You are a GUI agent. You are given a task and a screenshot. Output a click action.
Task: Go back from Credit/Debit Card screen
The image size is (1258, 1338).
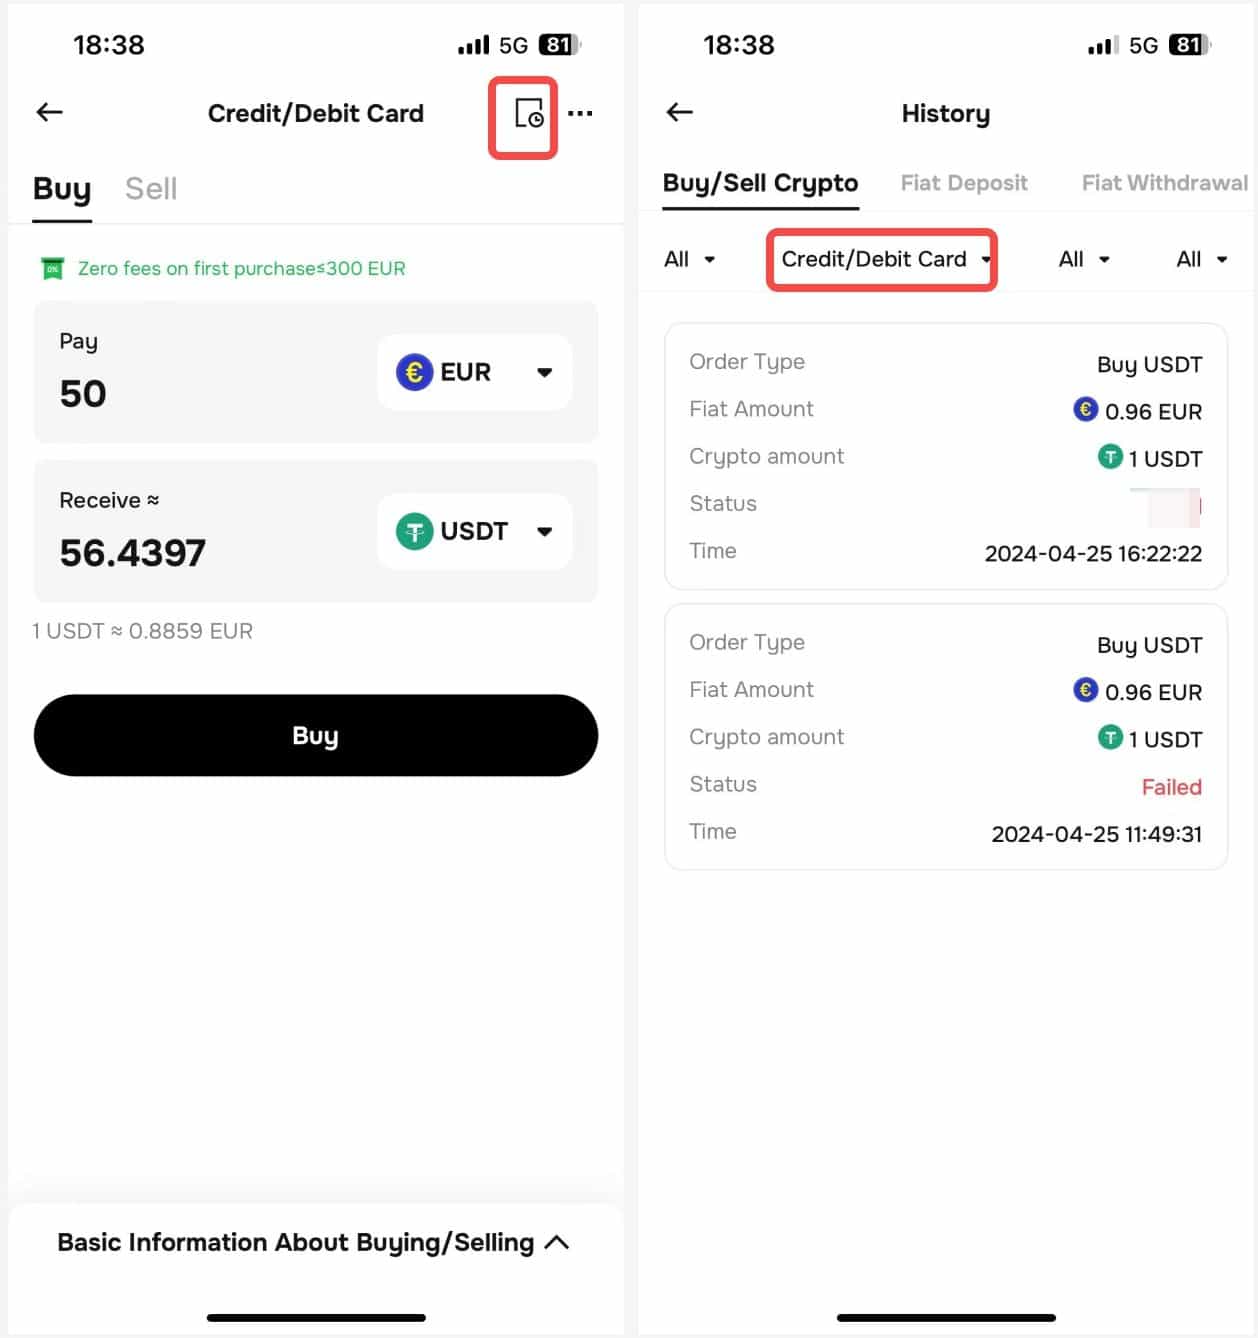[x=50, y=112]
